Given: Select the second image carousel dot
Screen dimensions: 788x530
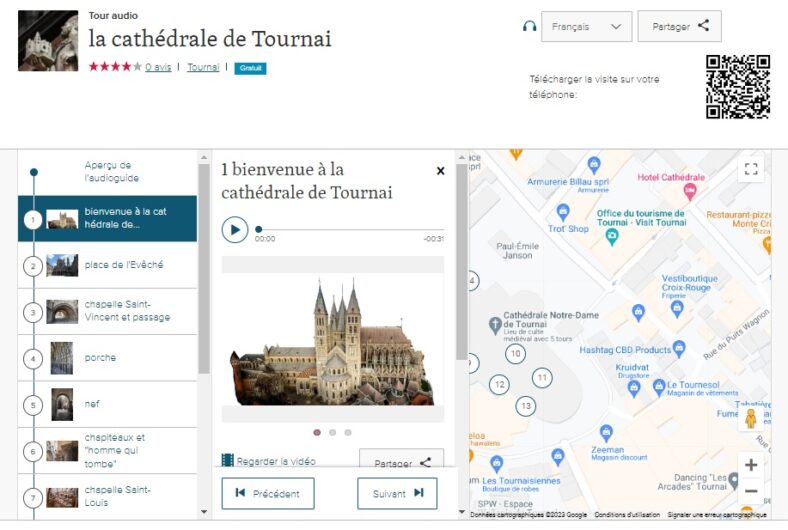Looking at the screenshot, I should pos(332,433).
